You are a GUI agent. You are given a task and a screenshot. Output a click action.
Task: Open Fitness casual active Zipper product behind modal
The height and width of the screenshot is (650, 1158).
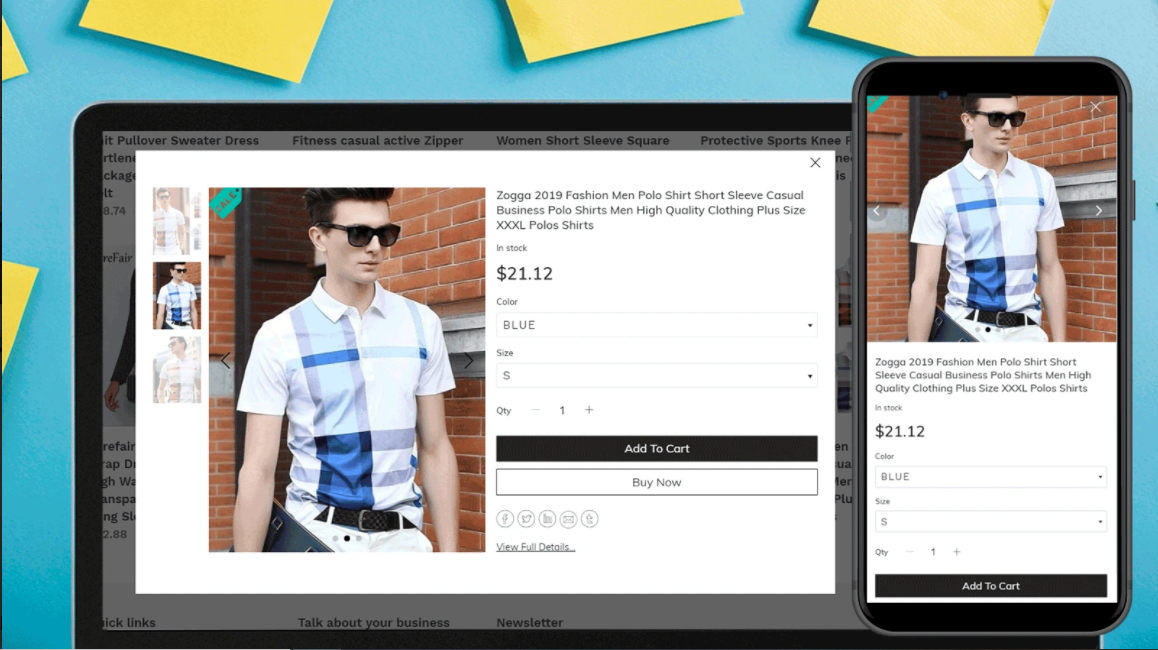377,140
